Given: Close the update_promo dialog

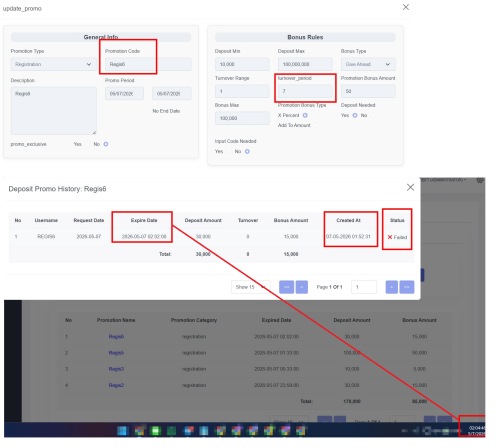Looking at the screenshot, I should (x=406, y=7).
